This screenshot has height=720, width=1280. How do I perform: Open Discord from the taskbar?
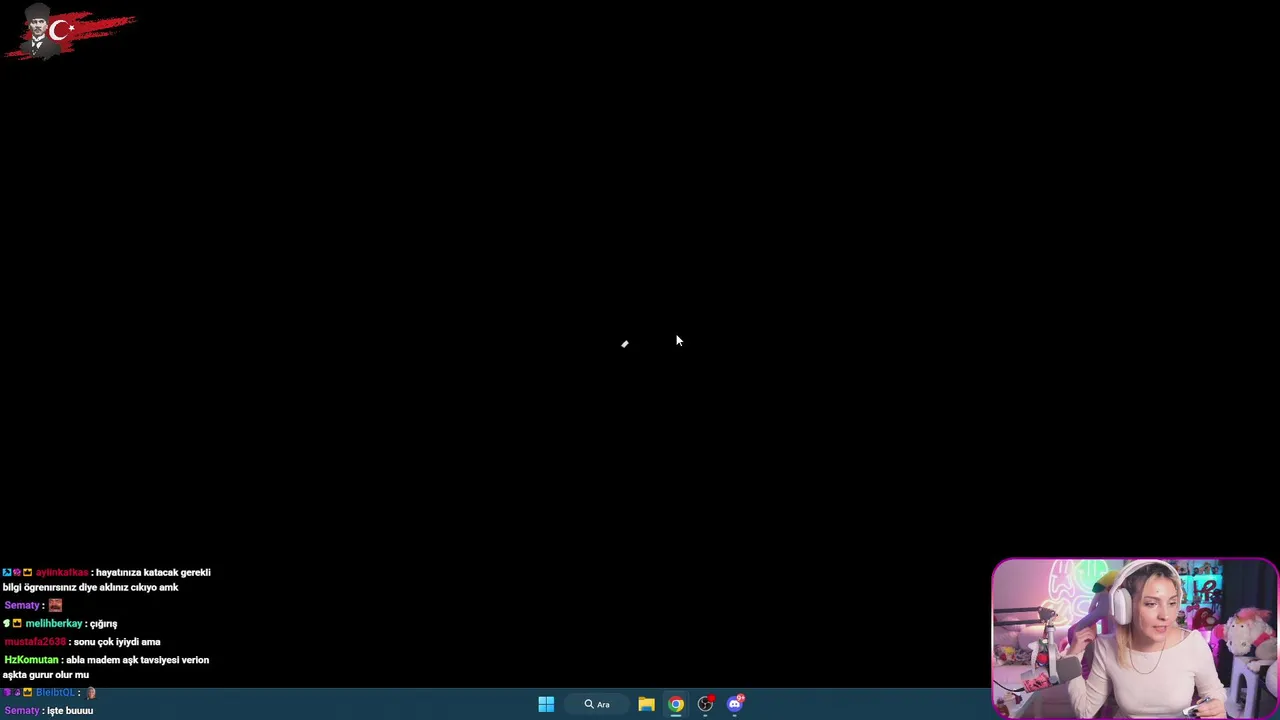tap(735, 704)
